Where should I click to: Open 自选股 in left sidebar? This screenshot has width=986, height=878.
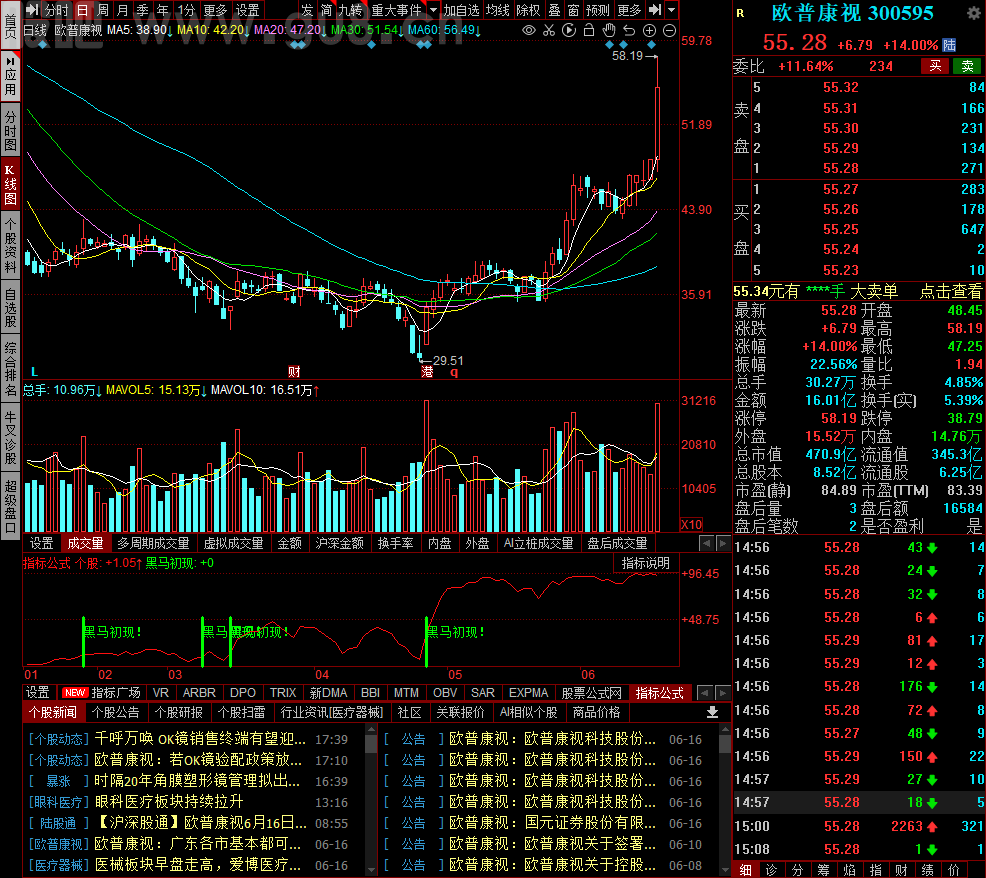click(x=11, y=307)
